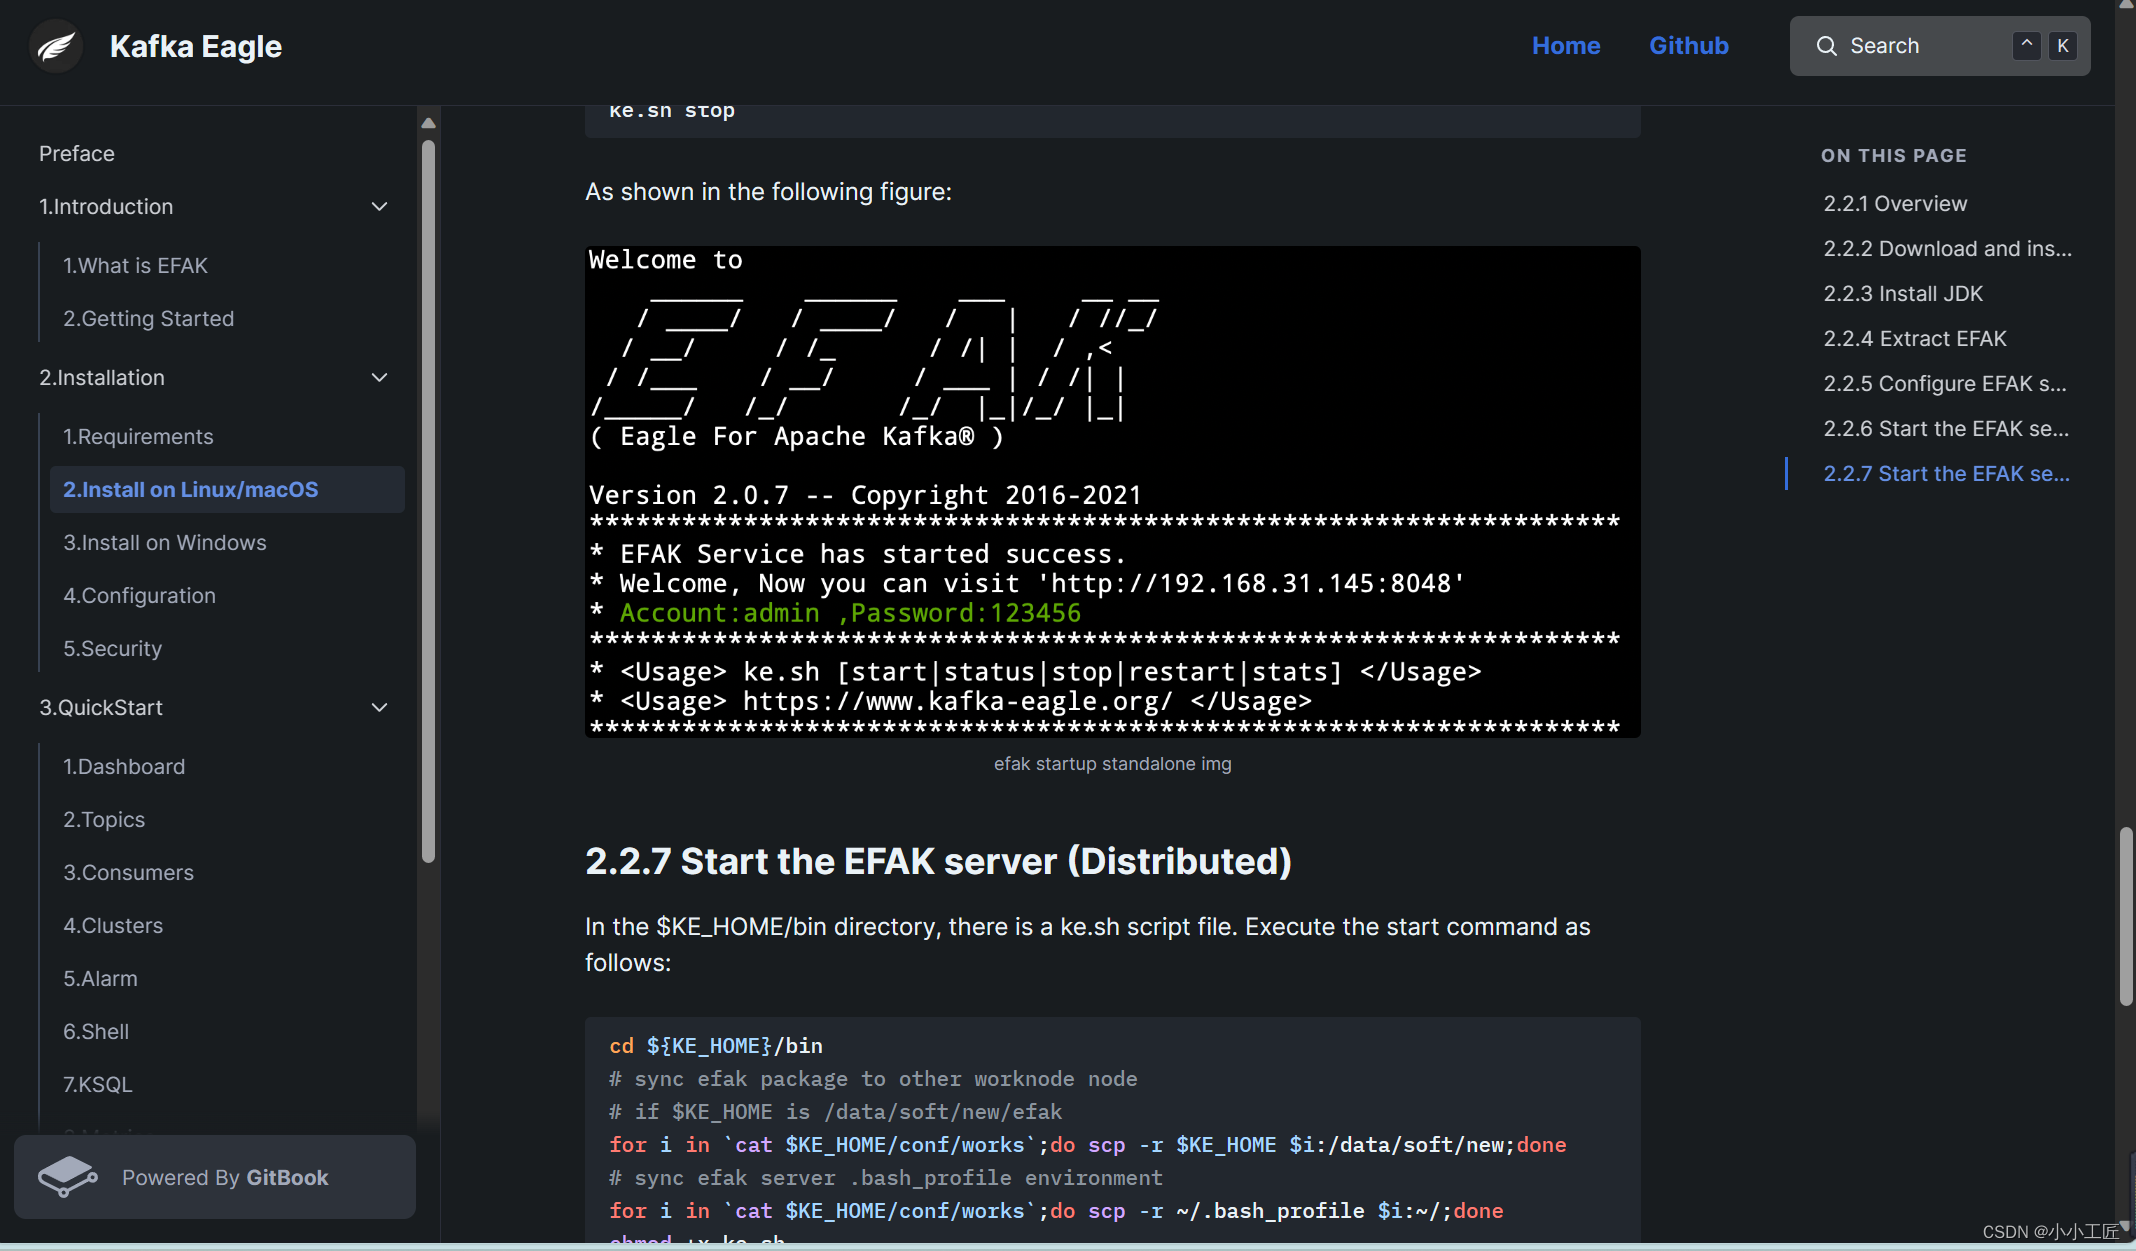Image resolution: width=2136 pixels, height=1251 pixels.
Task: Open 5.Alarm page
Action: coord(100,979)
